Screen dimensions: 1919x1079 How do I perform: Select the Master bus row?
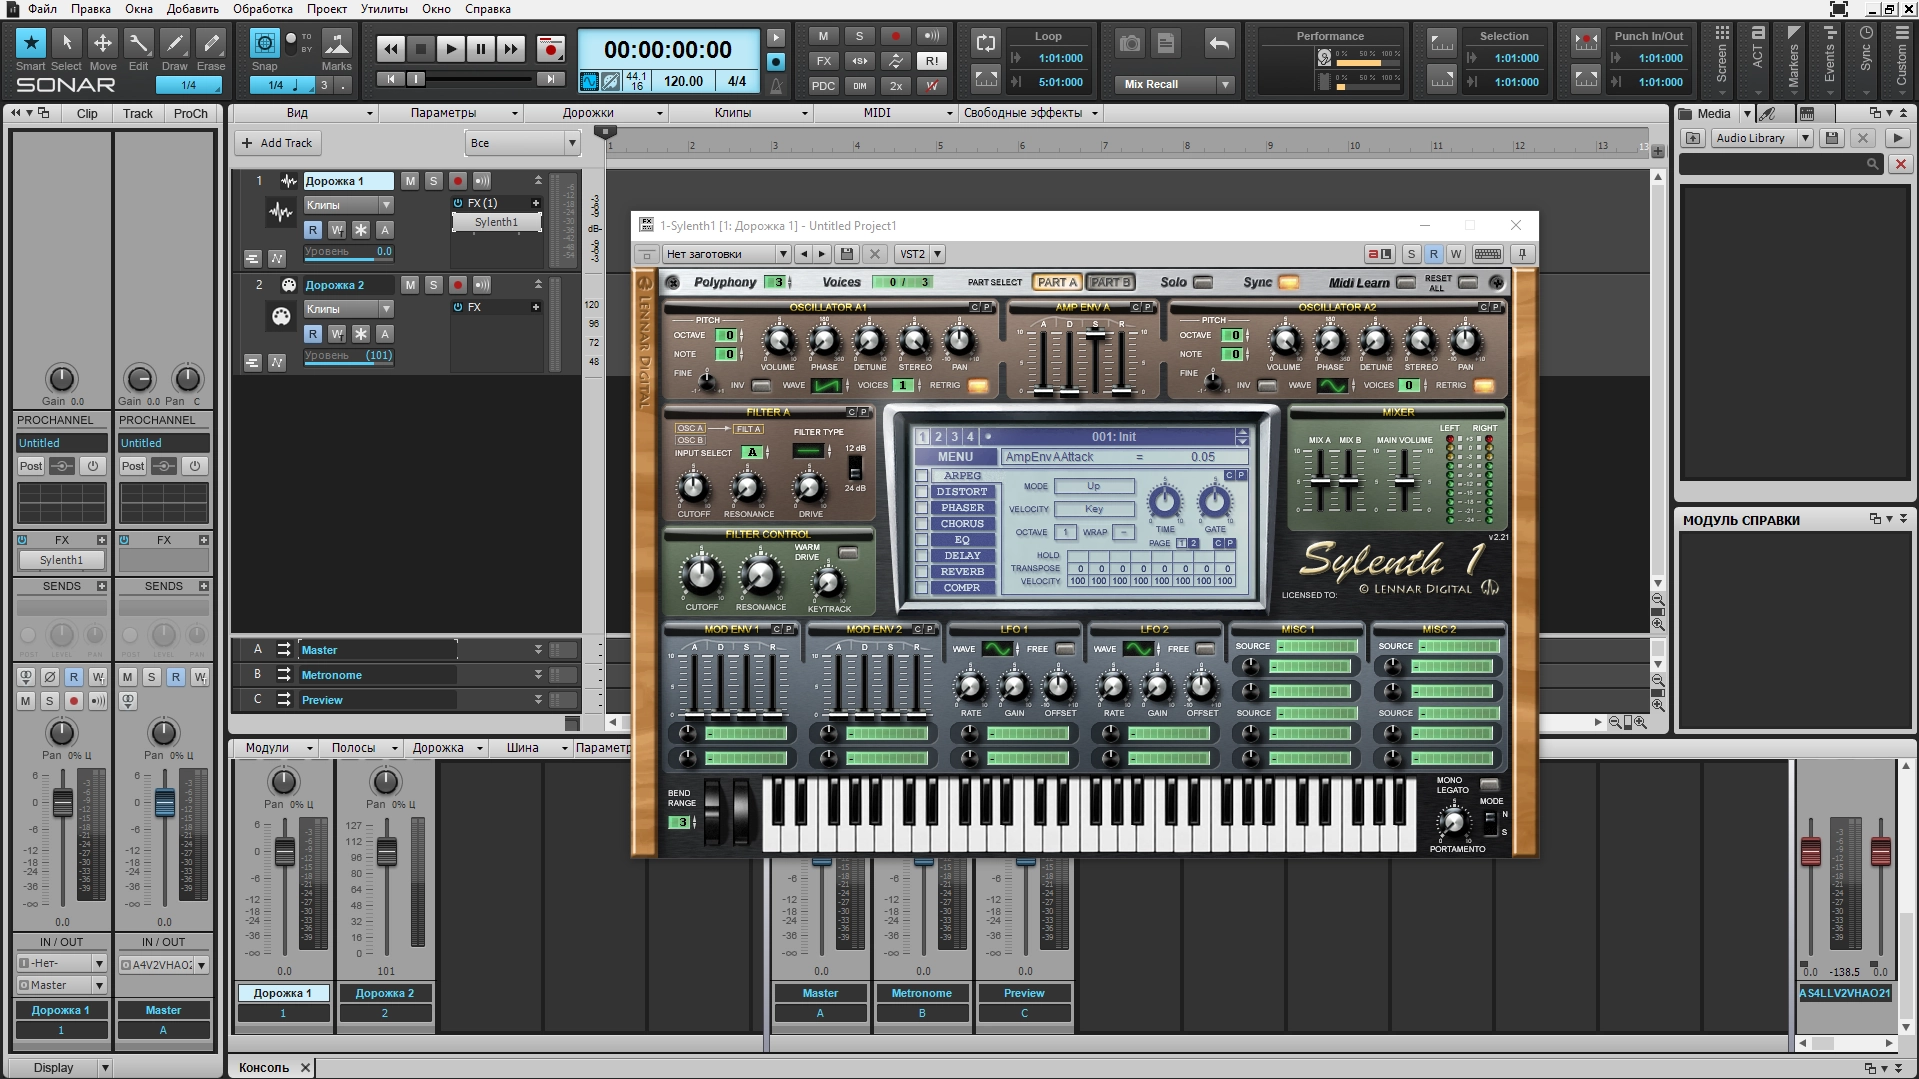(x=378, y=650)
